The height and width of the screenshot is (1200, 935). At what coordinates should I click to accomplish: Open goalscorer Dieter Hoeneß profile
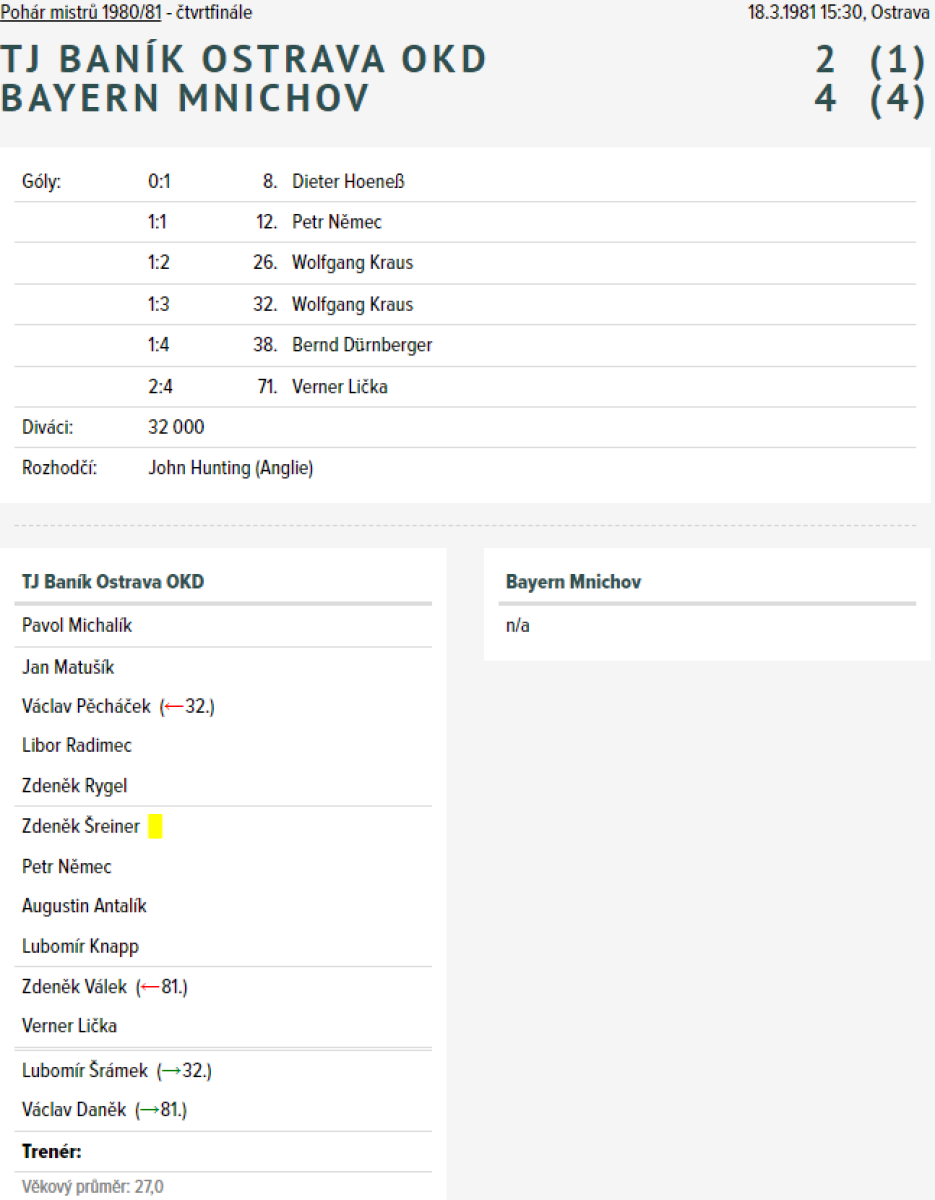point(348,182)
